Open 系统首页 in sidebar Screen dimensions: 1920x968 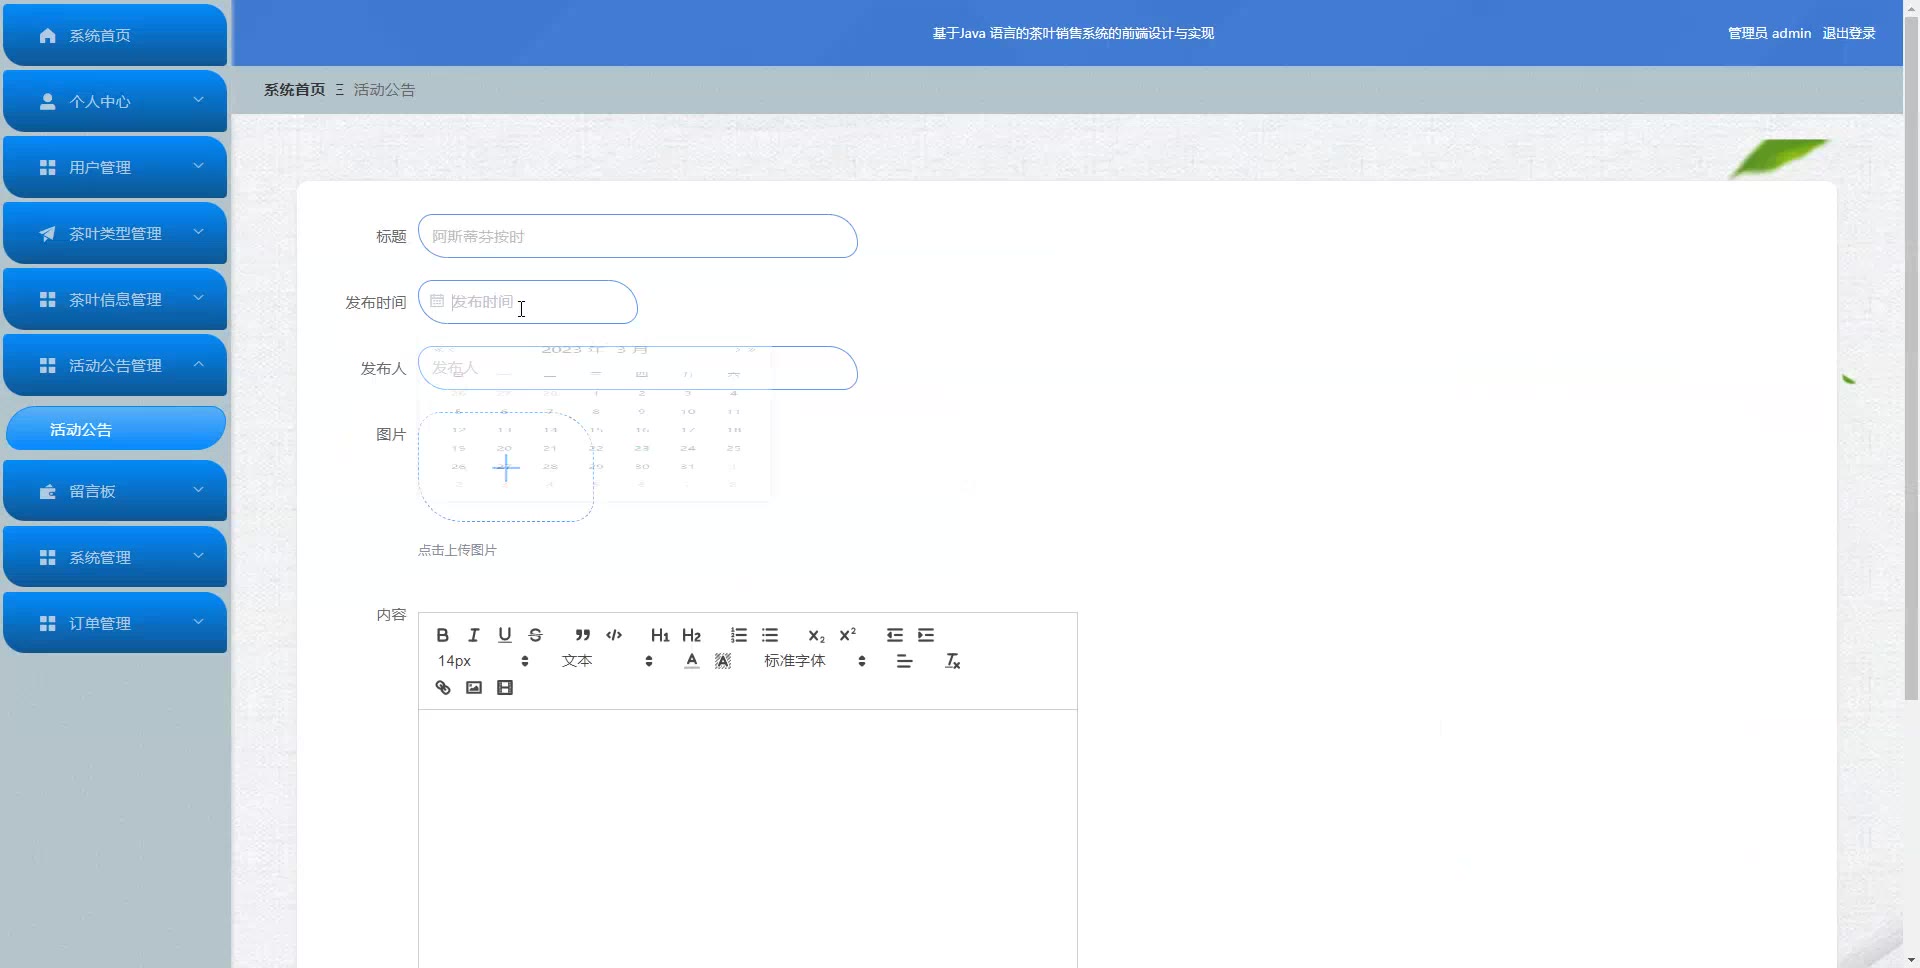115,35
